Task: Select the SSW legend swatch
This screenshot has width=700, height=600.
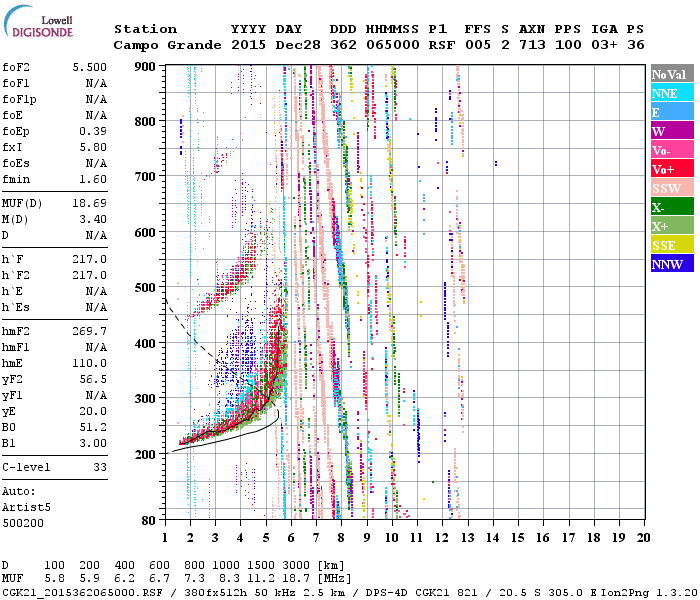Action: (672, 188)
